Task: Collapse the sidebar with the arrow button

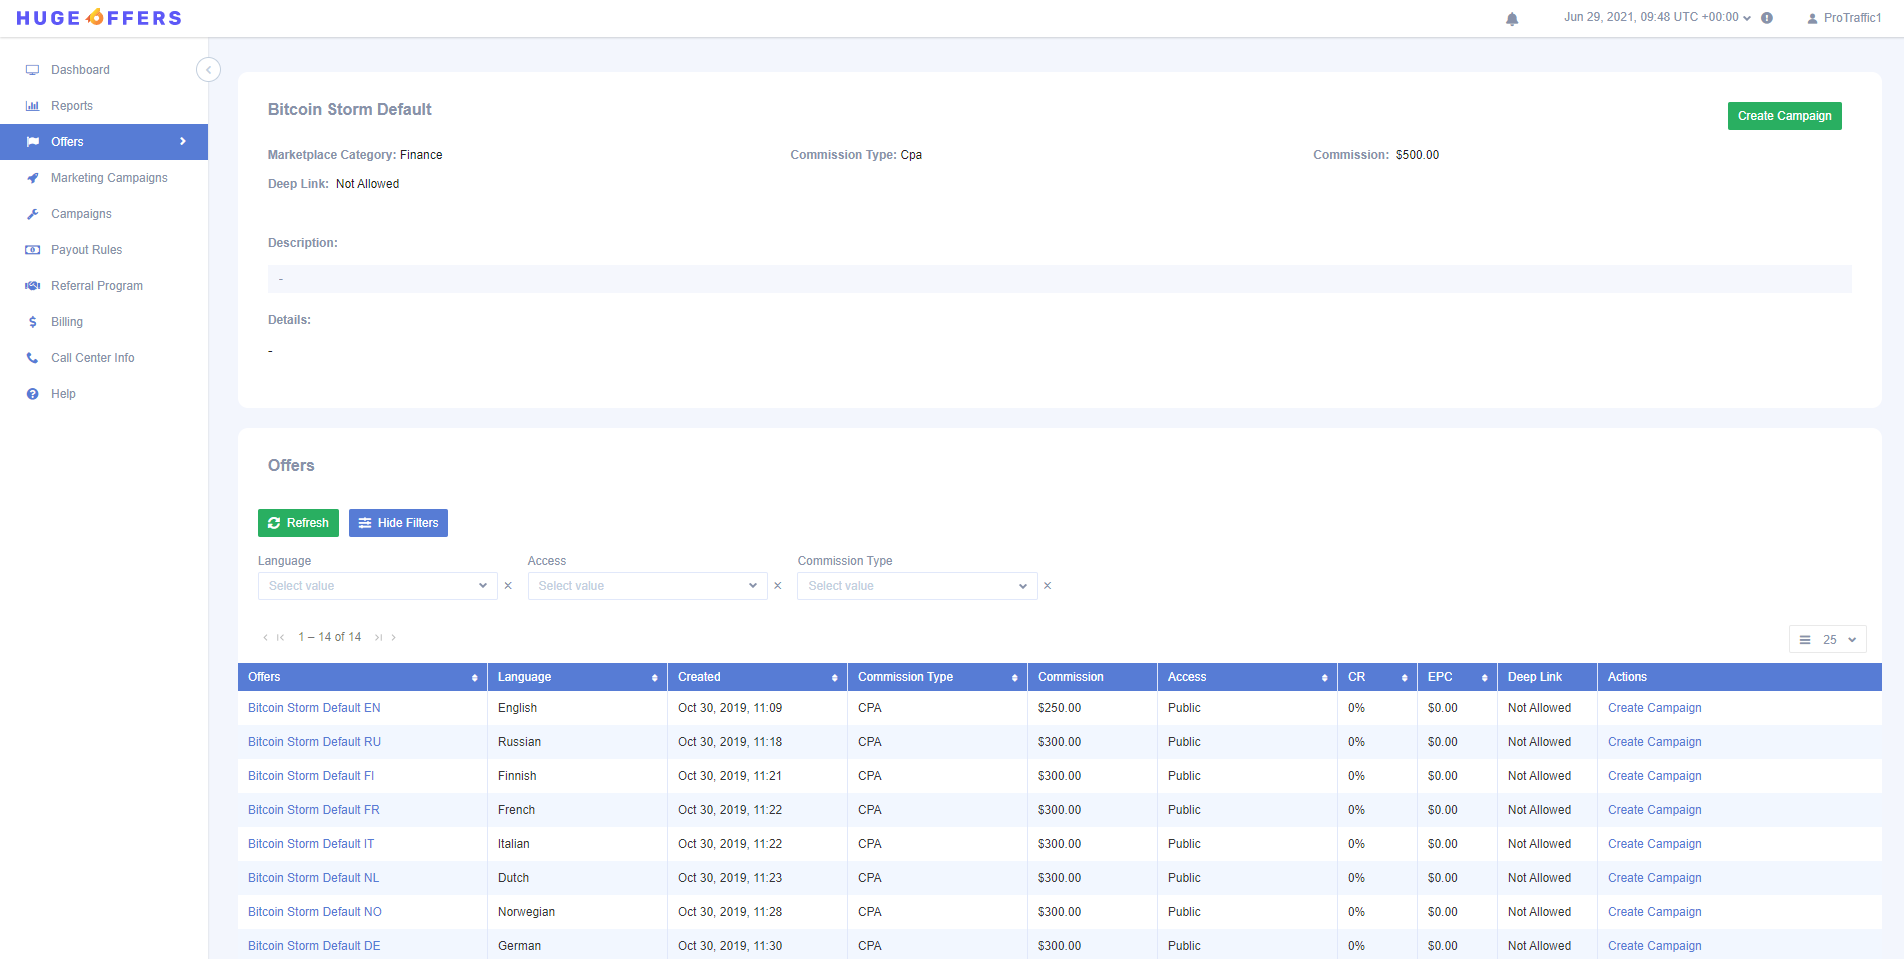Action: (x=208, y=69)
